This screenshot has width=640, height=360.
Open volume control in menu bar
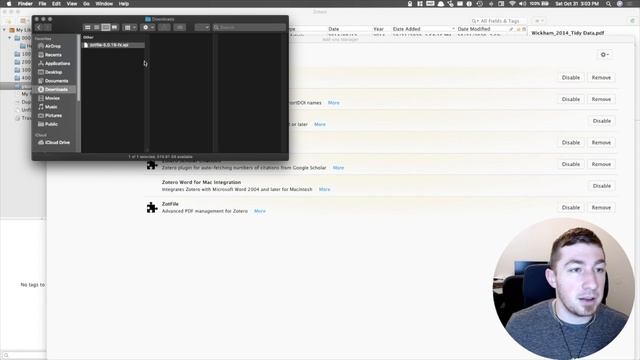point(522,4)
